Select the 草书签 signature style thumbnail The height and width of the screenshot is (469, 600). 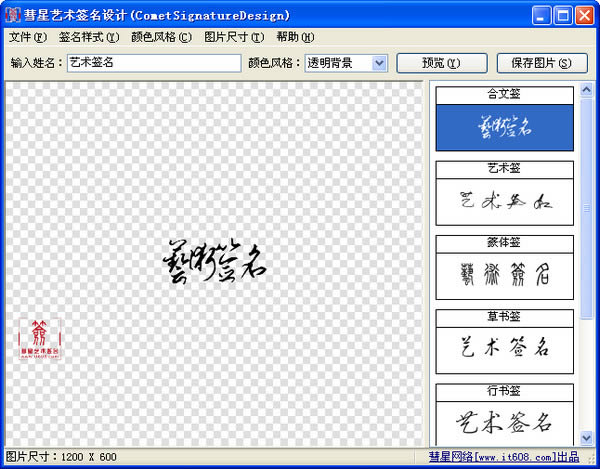(504, 349)
